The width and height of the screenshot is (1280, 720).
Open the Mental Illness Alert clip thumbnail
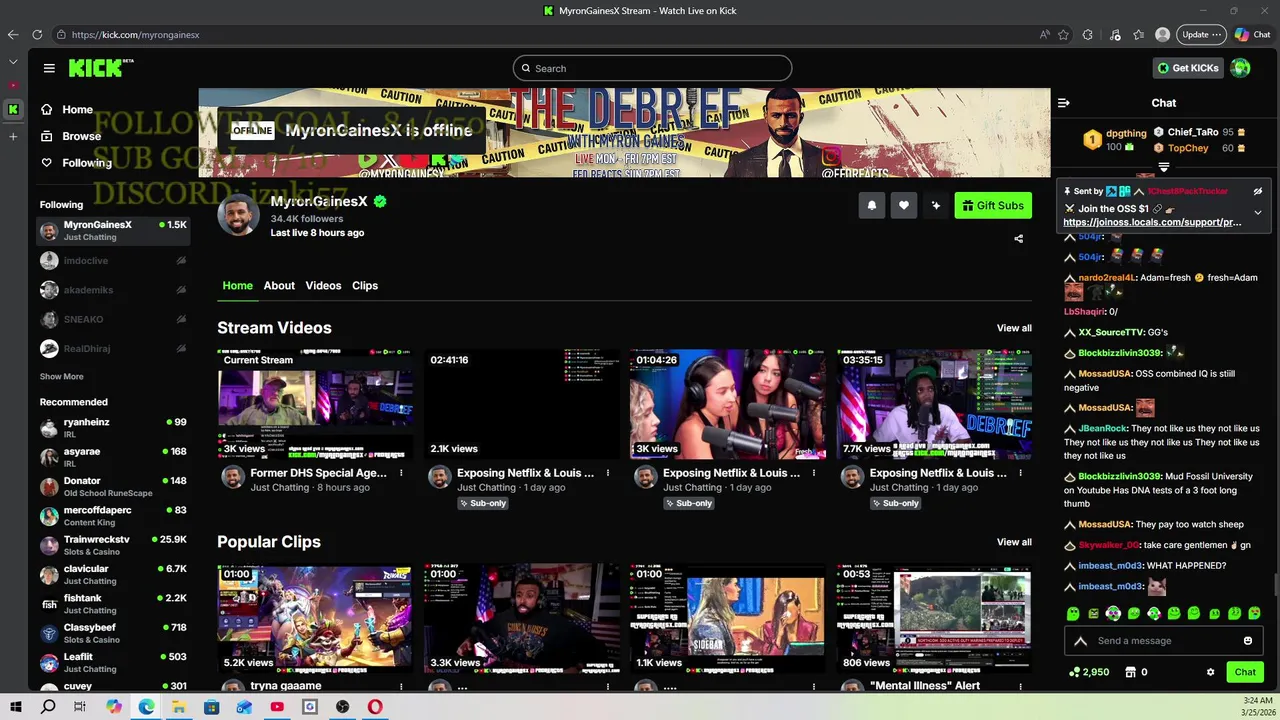(934, 619)
